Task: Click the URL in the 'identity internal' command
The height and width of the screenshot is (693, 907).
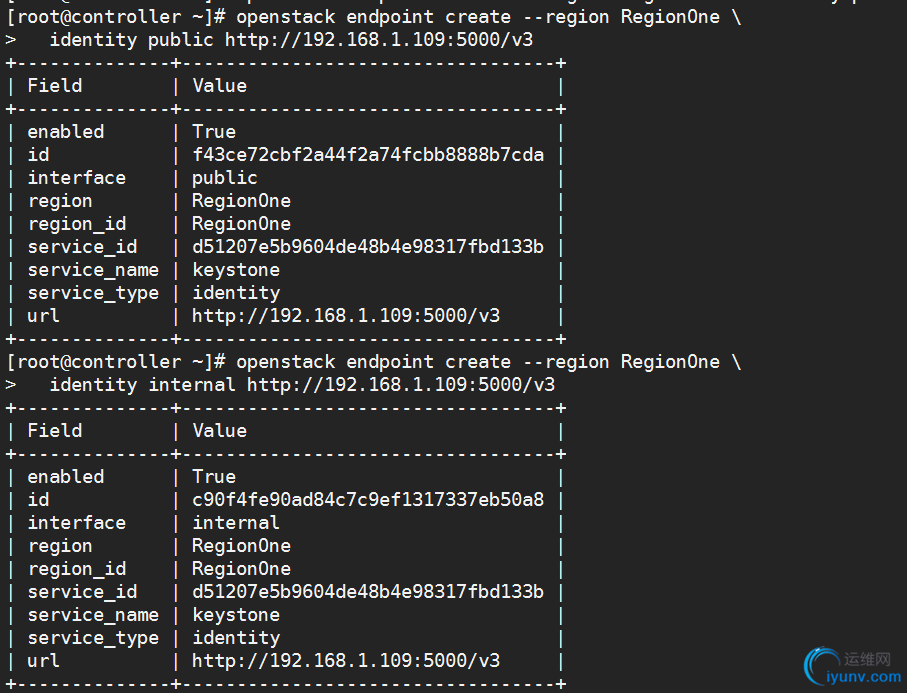Action: click(401, 385)
